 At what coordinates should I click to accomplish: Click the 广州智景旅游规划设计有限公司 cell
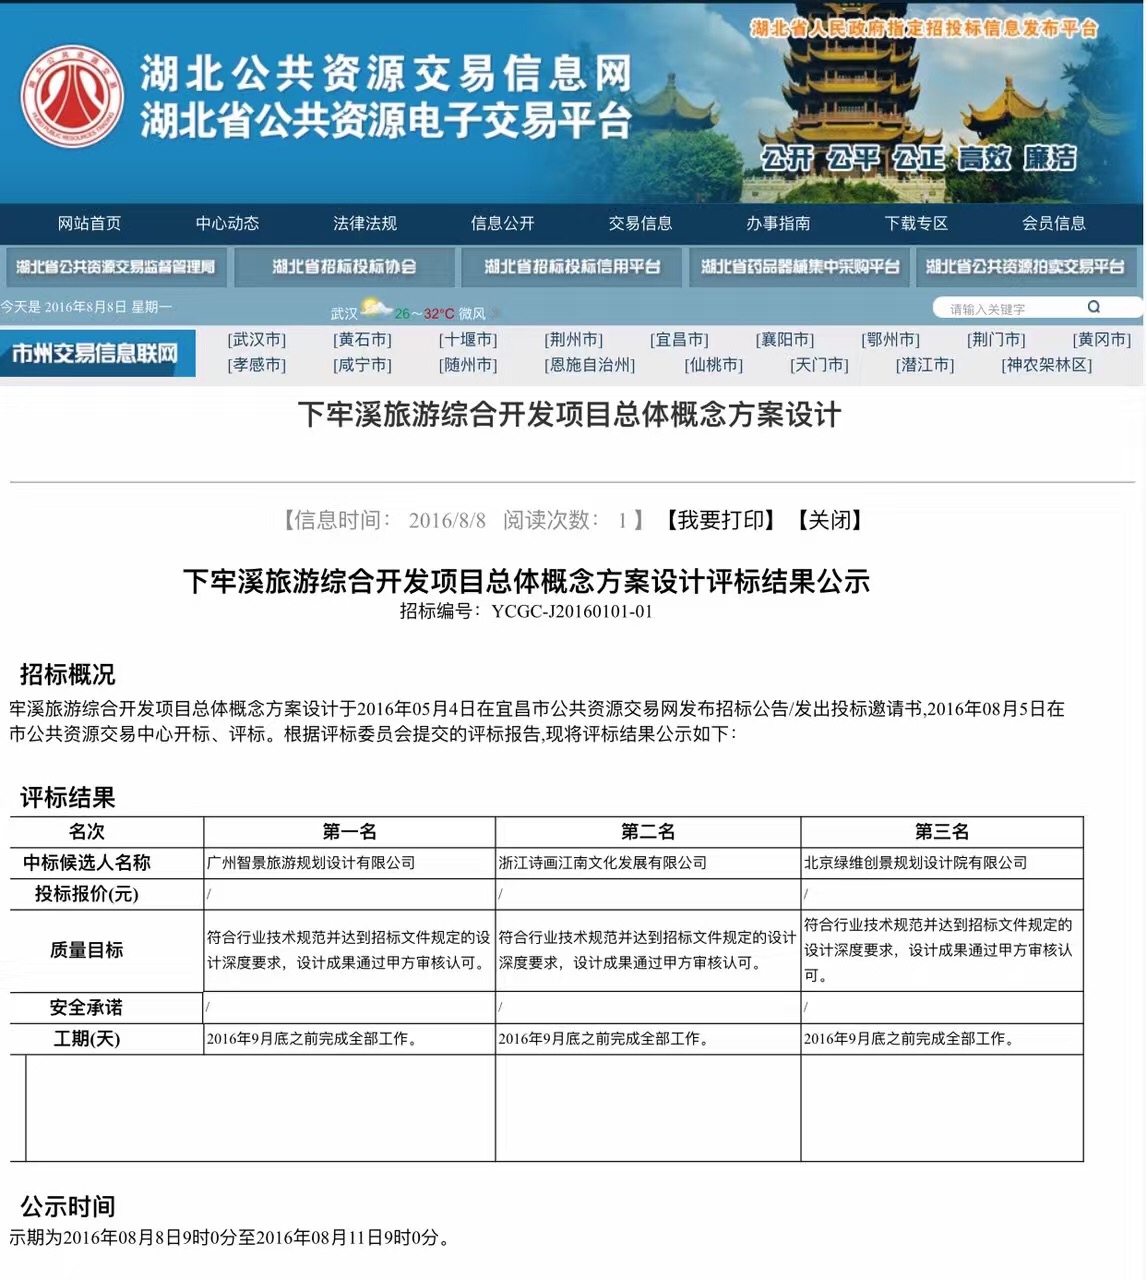[x=350, y=863]
